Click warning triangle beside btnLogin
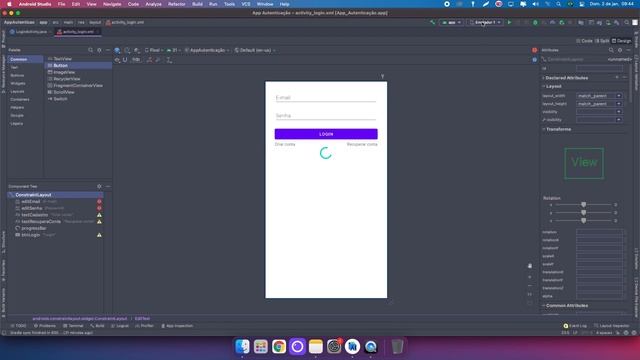The height and width of the screenshot is (360, 640). [x=99, y=235]
